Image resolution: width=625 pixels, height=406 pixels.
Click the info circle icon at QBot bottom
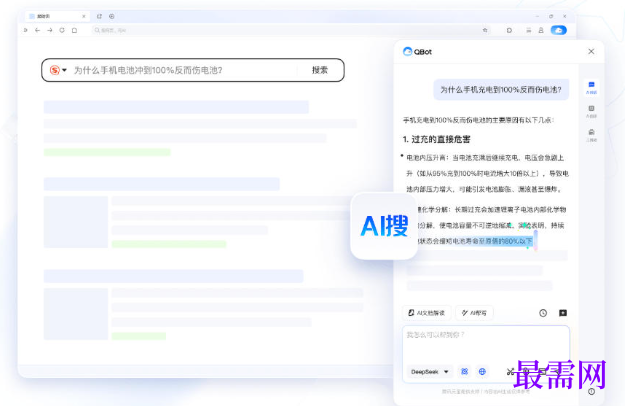(592, 392)
